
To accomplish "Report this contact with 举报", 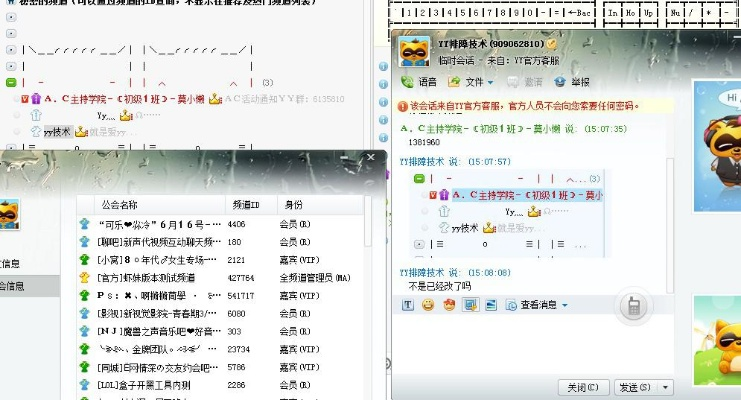I will point(572,82).
